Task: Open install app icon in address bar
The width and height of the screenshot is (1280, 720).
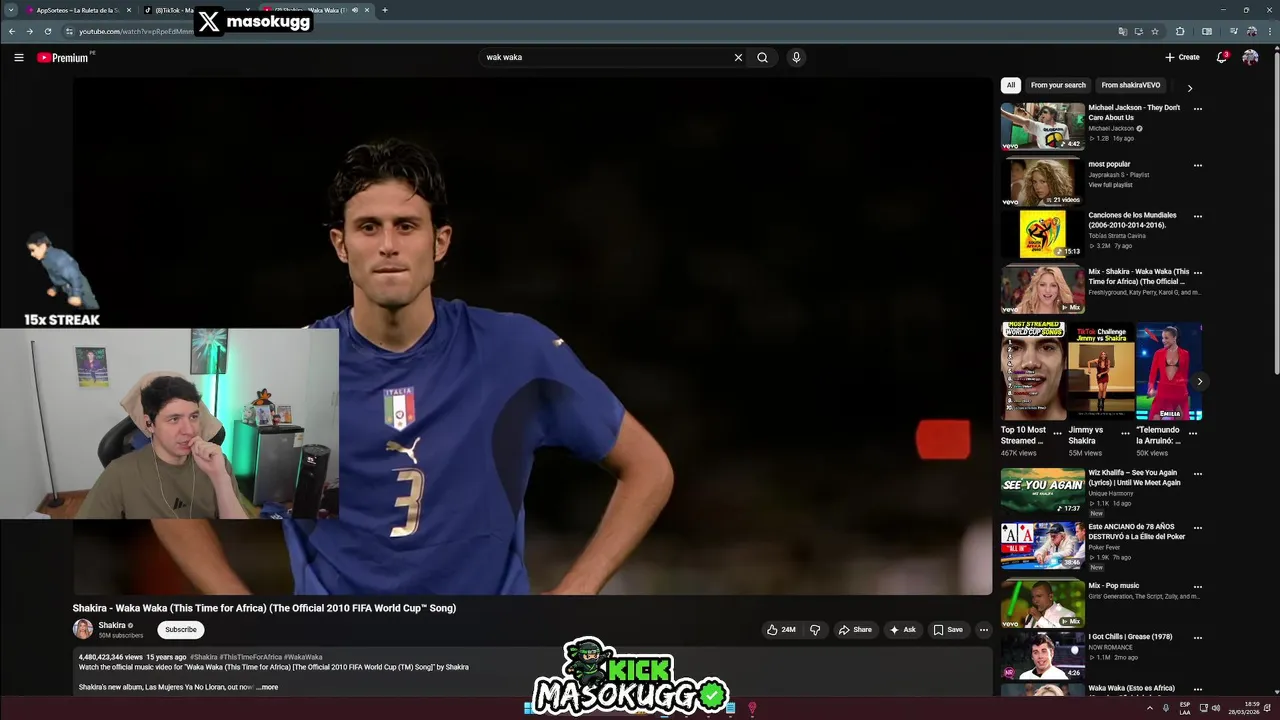Action: (1139, 31)
